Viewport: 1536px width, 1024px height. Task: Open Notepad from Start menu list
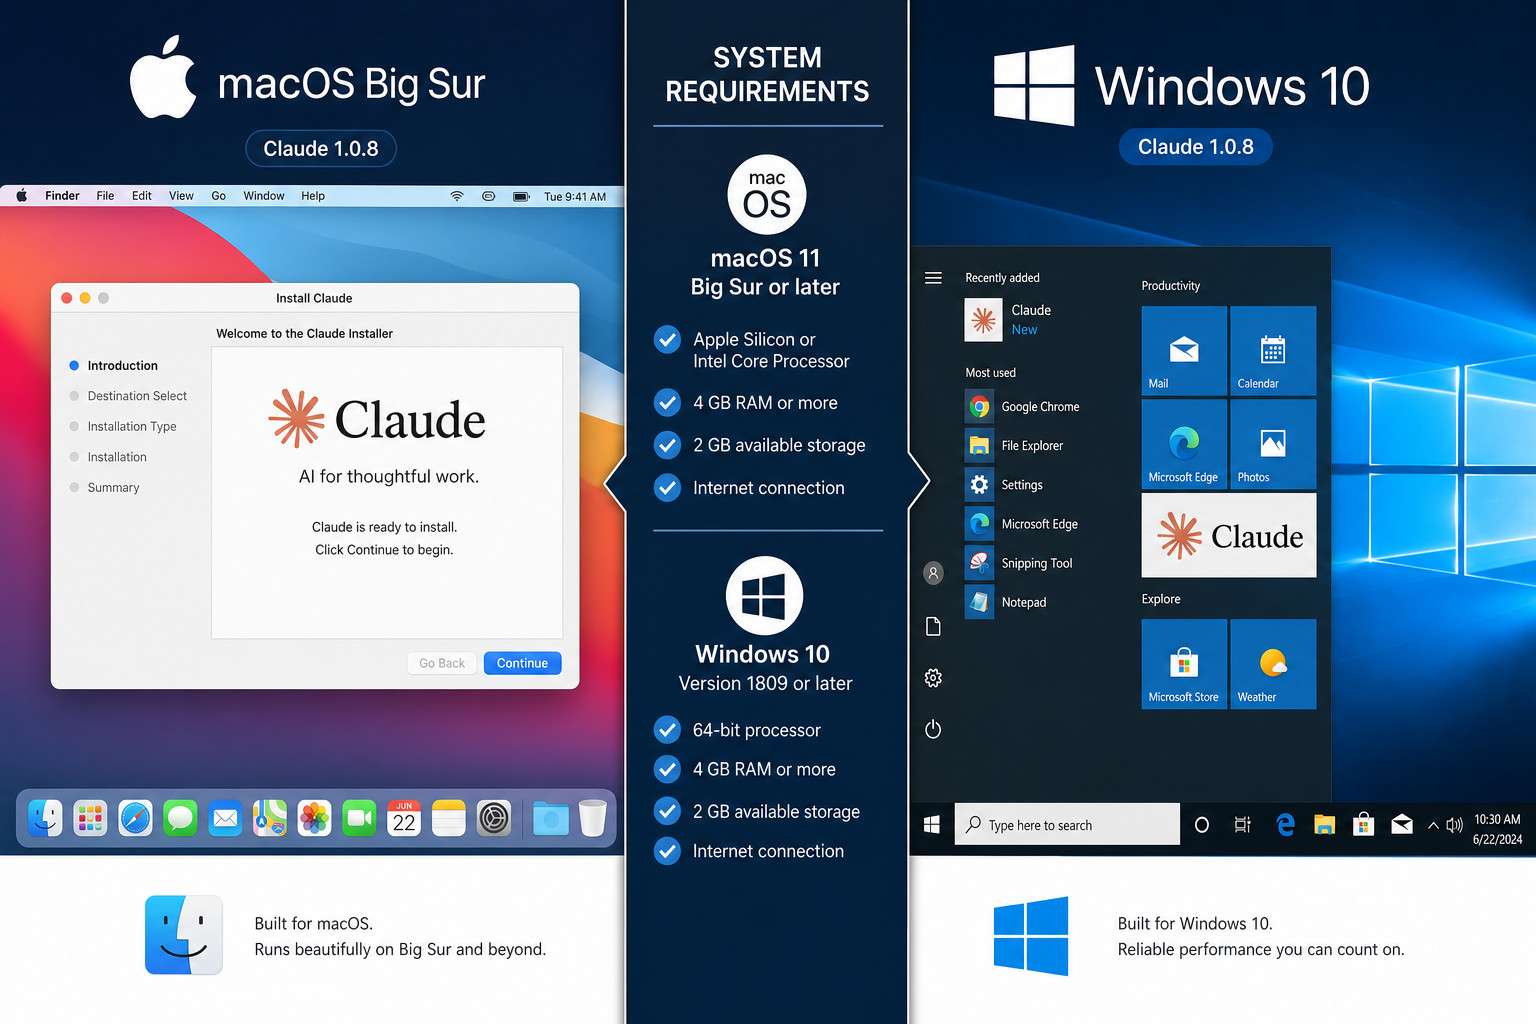point(1005,602)
